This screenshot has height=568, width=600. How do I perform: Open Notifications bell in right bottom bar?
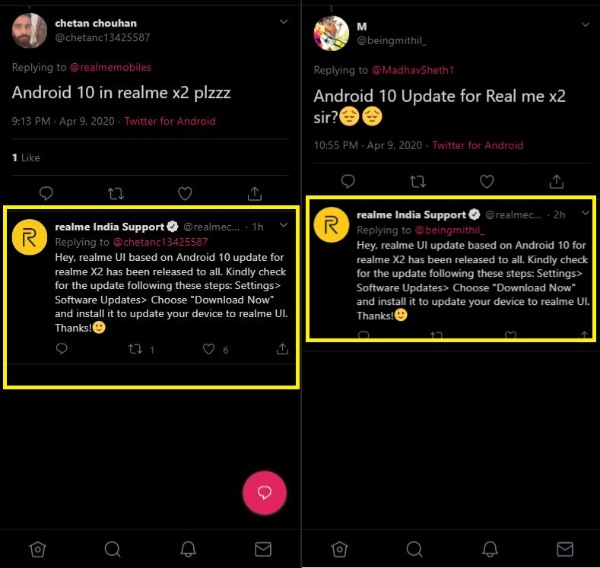[x=490, y=549]
